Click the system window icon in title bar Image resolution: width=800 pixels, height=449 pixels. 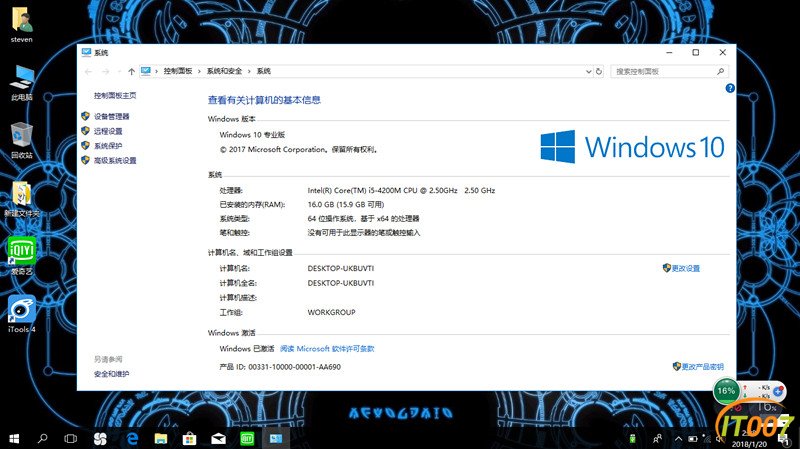click(86, 53)
